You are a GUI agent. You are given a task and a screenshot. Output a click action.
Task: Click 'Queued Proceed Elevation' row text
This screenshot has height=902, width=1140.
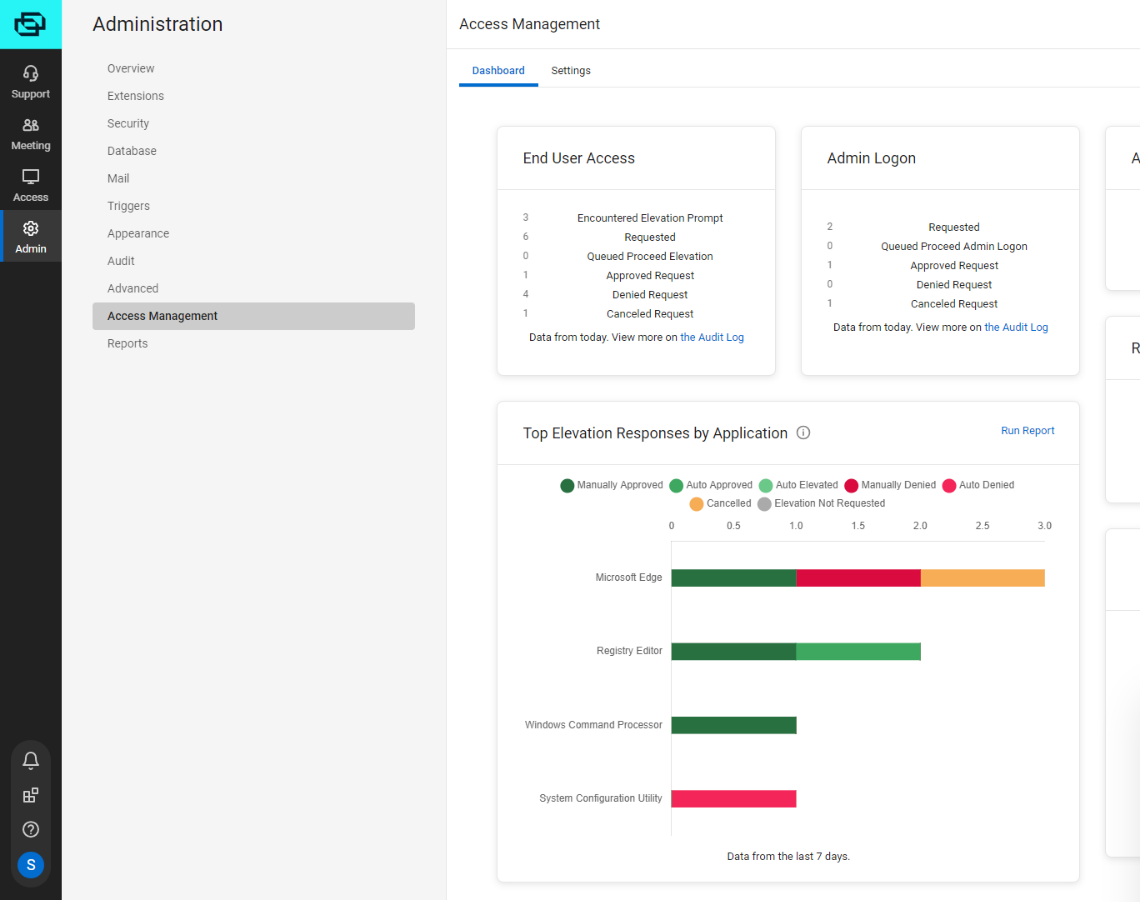point(650,257)
